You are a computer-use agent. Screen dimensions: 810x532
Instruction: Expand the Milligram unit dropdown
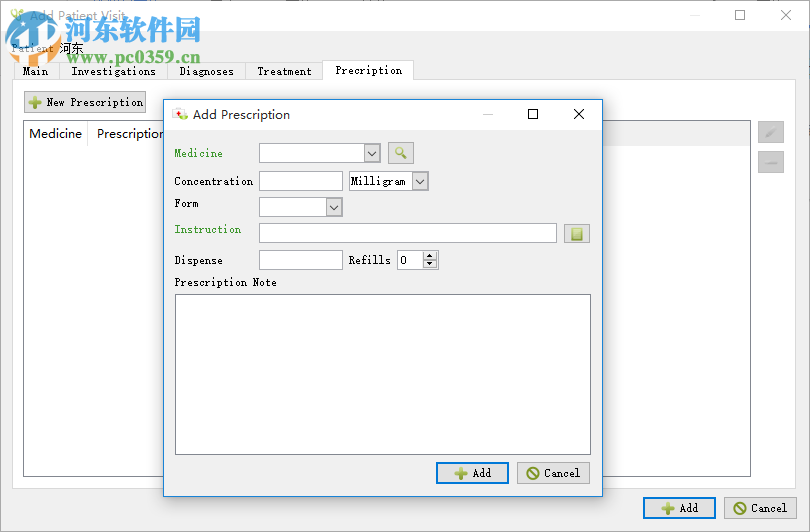point(420,181)
